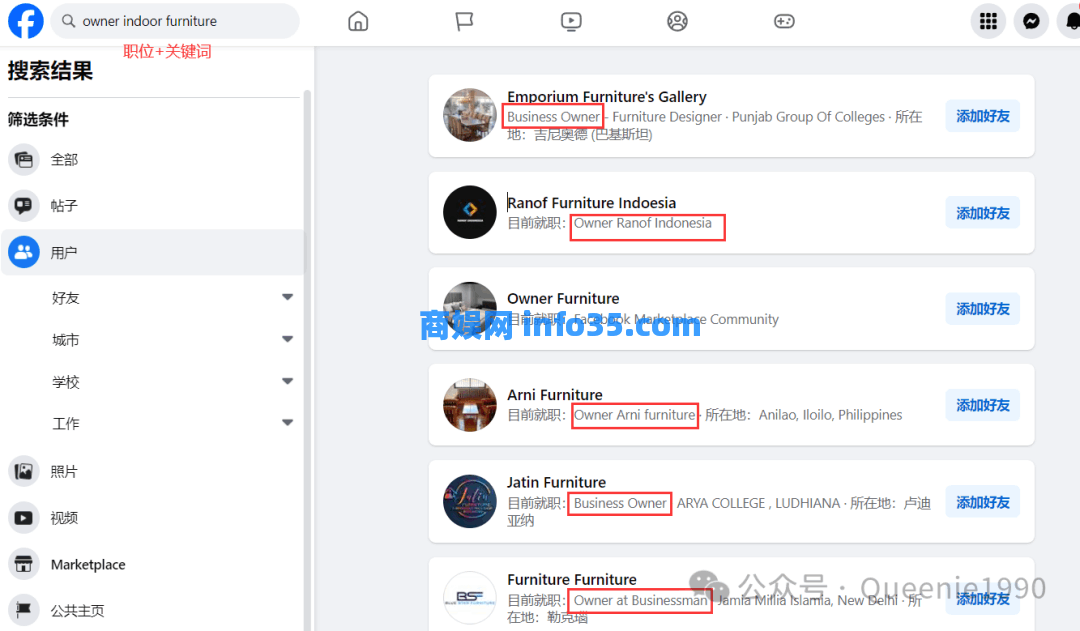Click the 'Owner Arni furniture' job text
This screenshot has height=631, width=1080.
tap(634, 415)
